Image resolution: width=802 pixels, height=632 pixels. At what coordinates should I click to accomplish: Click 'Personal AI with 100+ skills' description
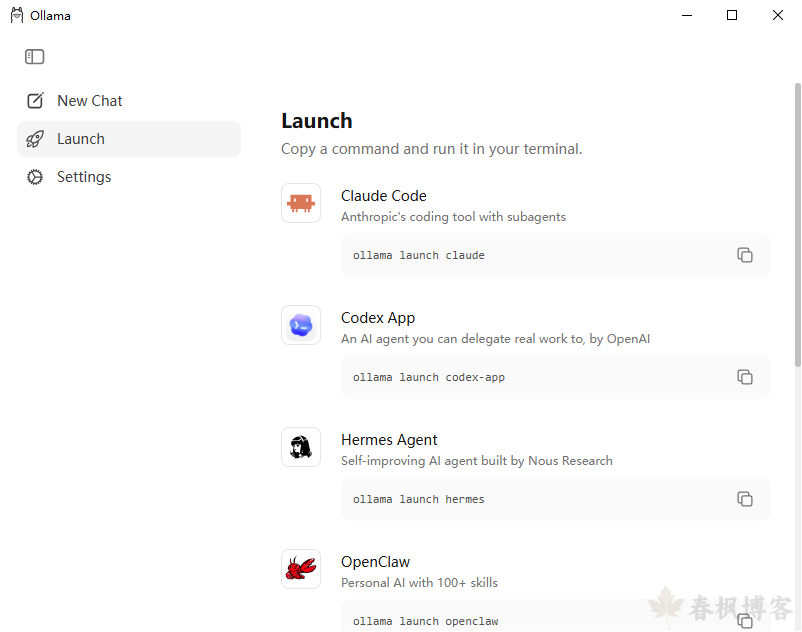[x=419, y=582]
